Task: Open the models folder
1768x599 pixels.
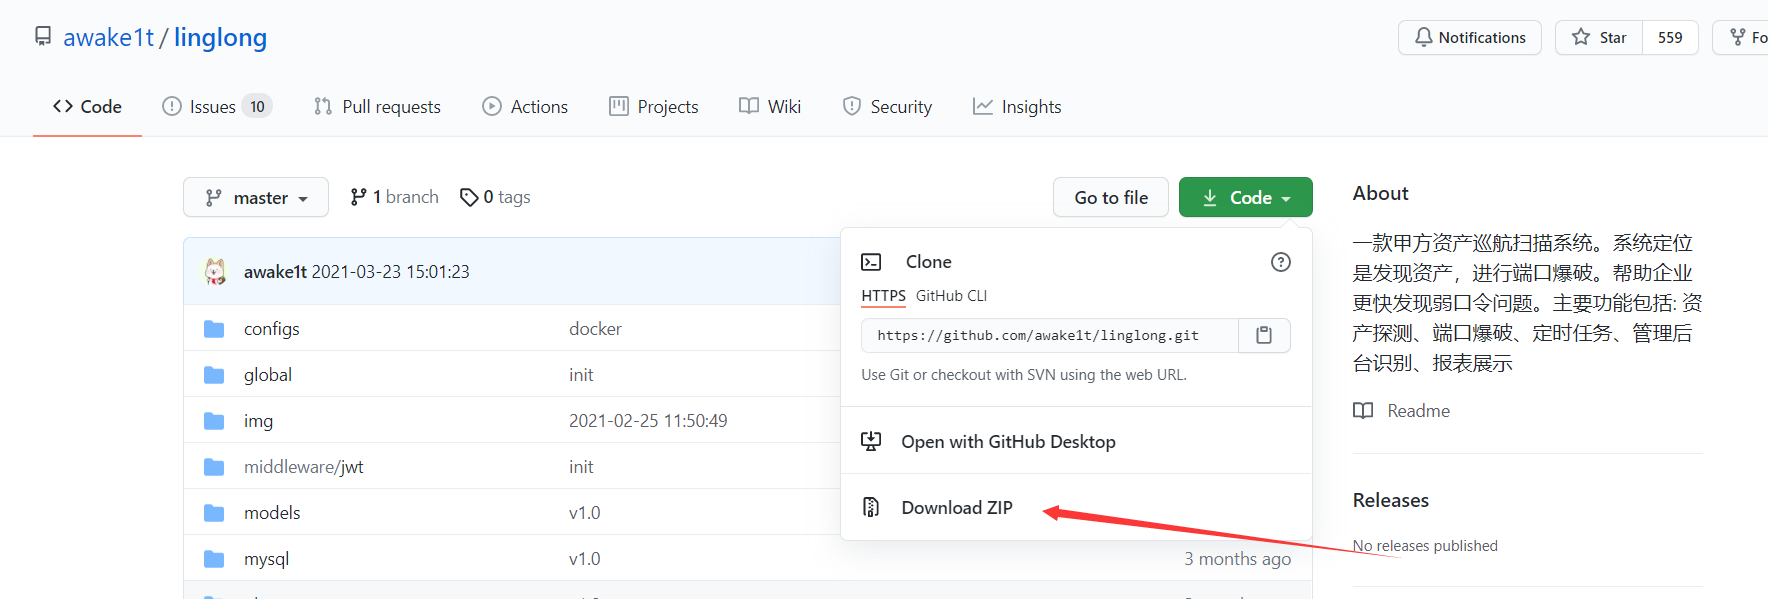Action: coord(272,512)
